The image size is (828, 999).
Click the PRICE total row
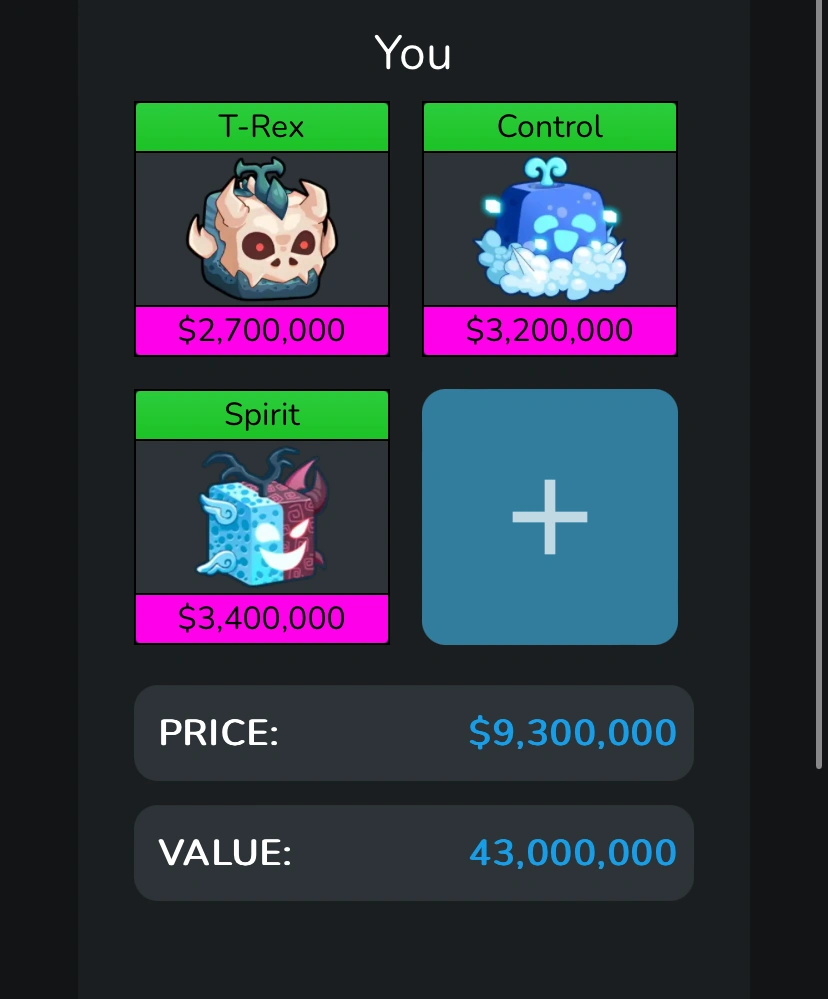click(x=413, y=733)
